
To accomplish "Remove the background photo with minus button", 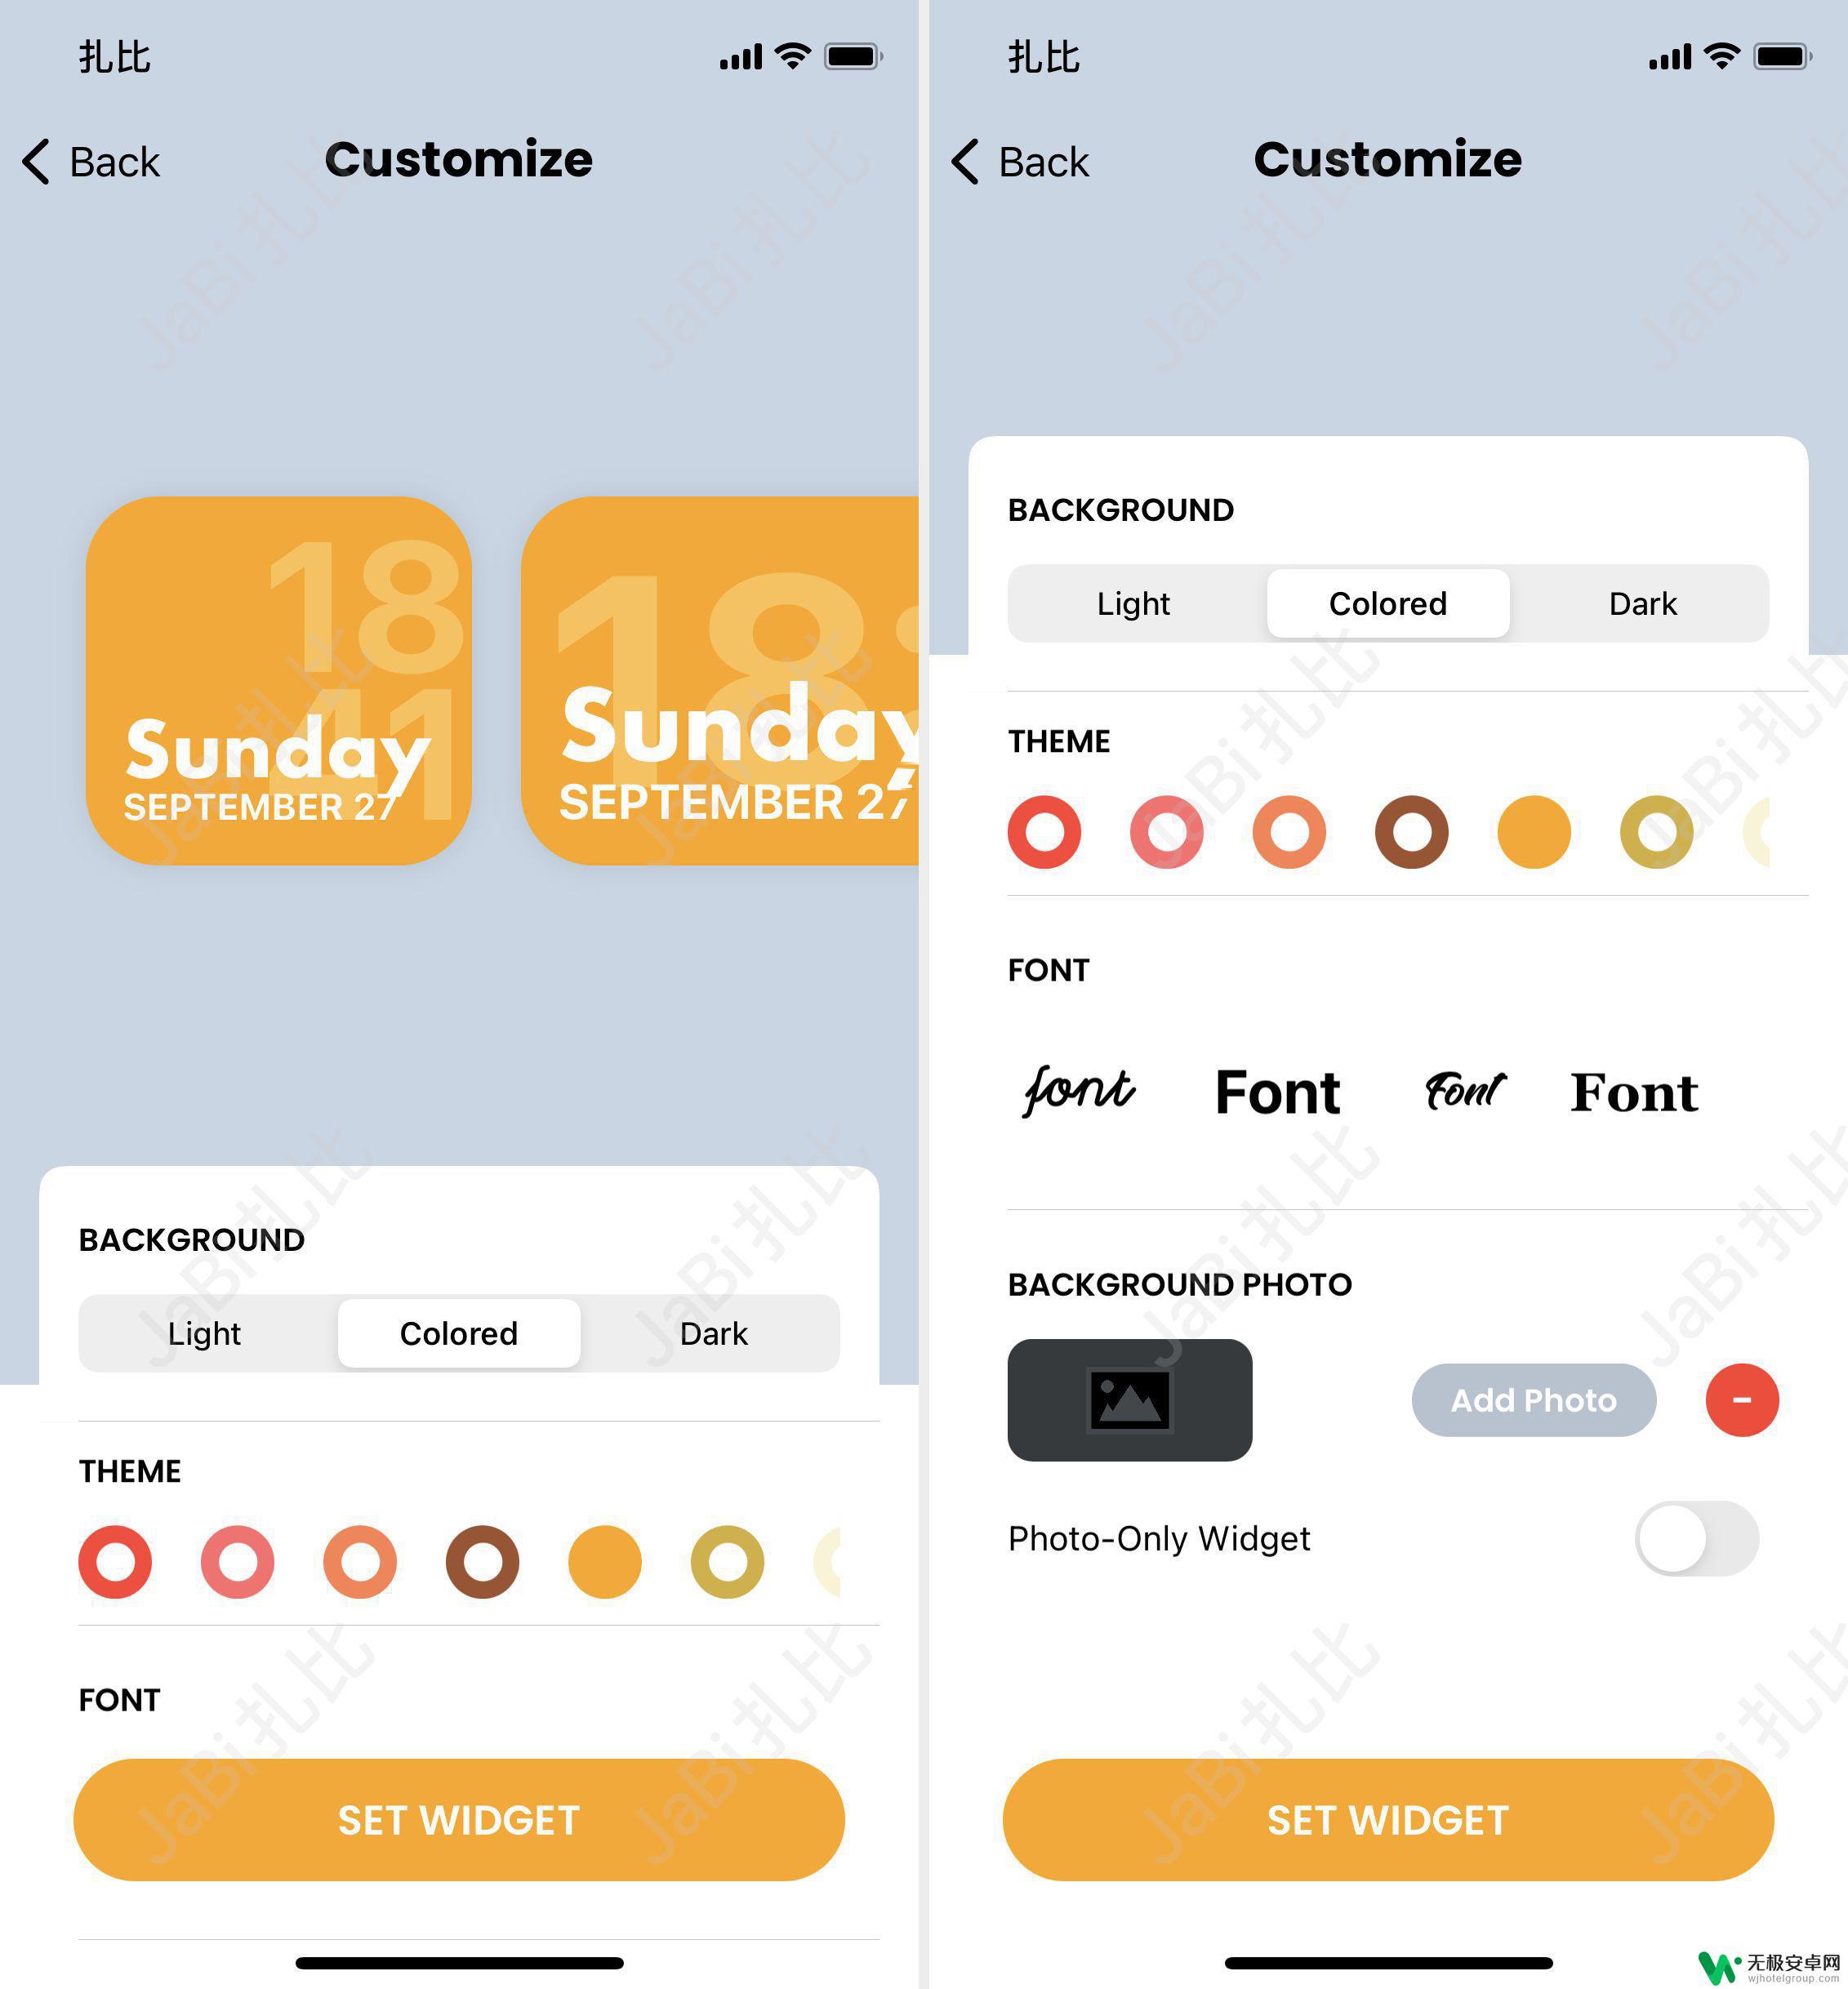I will [1740, 1402].
